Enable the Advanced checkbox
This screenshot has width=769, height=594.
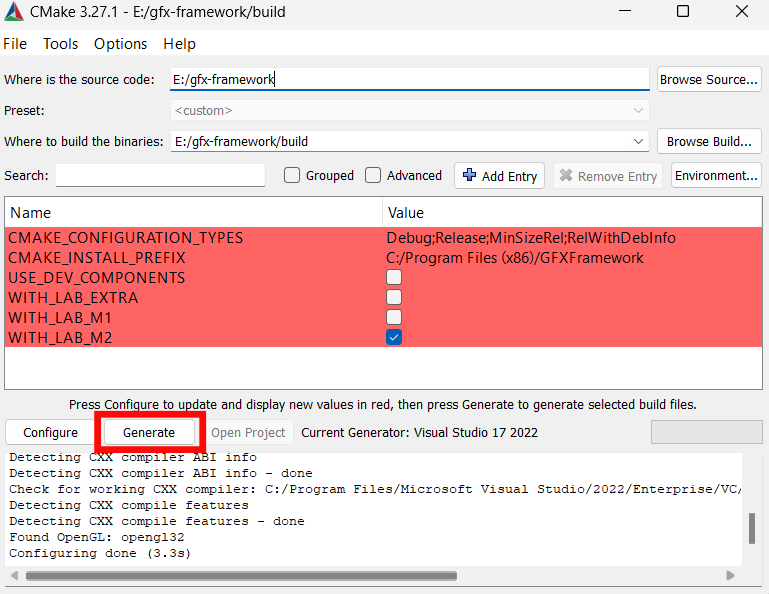click(373, 175)
